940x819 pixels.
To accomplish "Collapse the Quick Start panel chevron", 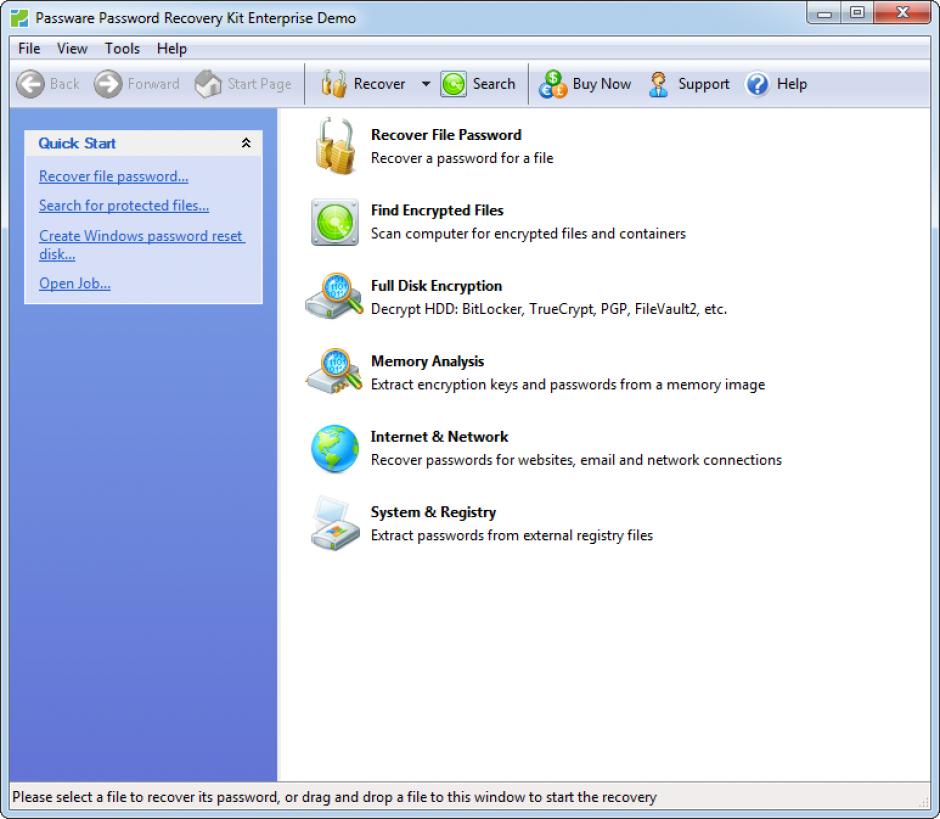I will pyautogui.click(x=246, y=143).
